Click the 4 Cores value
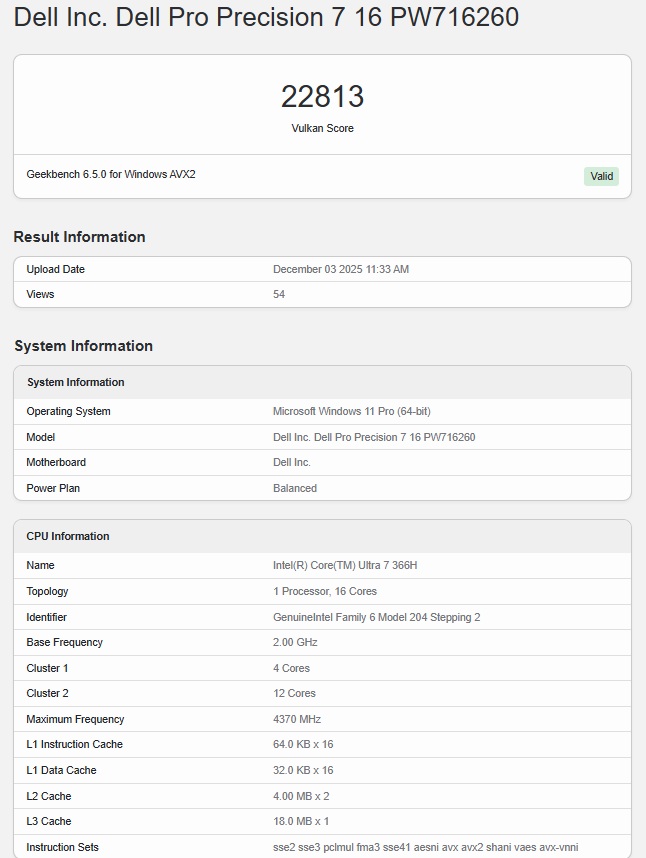Image resolution: width=646 pixels, height=858 pixels. point(291,668)
